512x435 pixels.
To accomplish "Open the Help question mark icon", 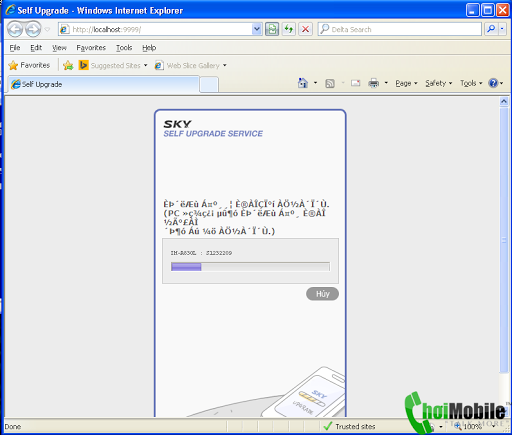I will pos(493,83).
